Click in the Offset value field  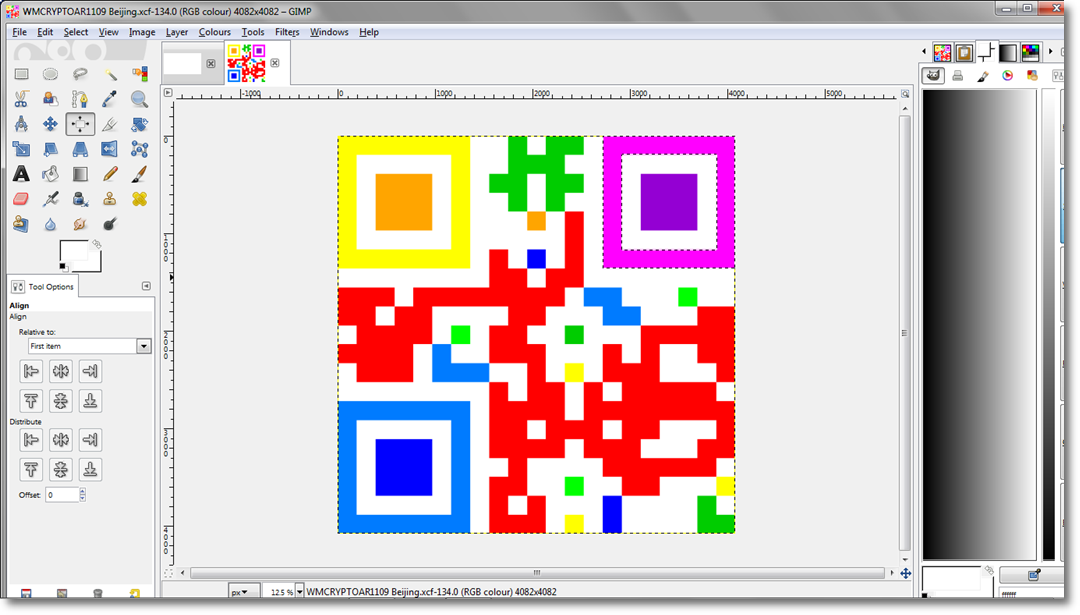(62, 494)
